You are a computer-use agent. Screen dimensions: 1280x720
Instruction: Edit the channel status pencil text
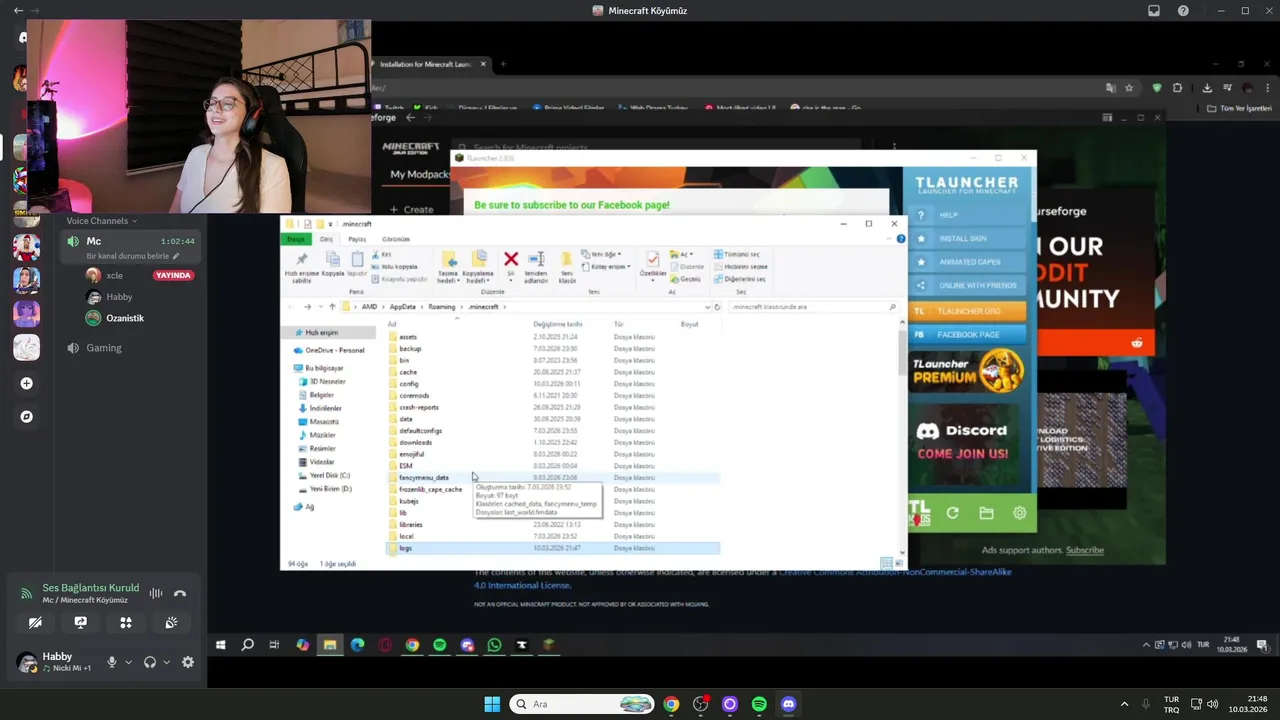click(133, 256)
